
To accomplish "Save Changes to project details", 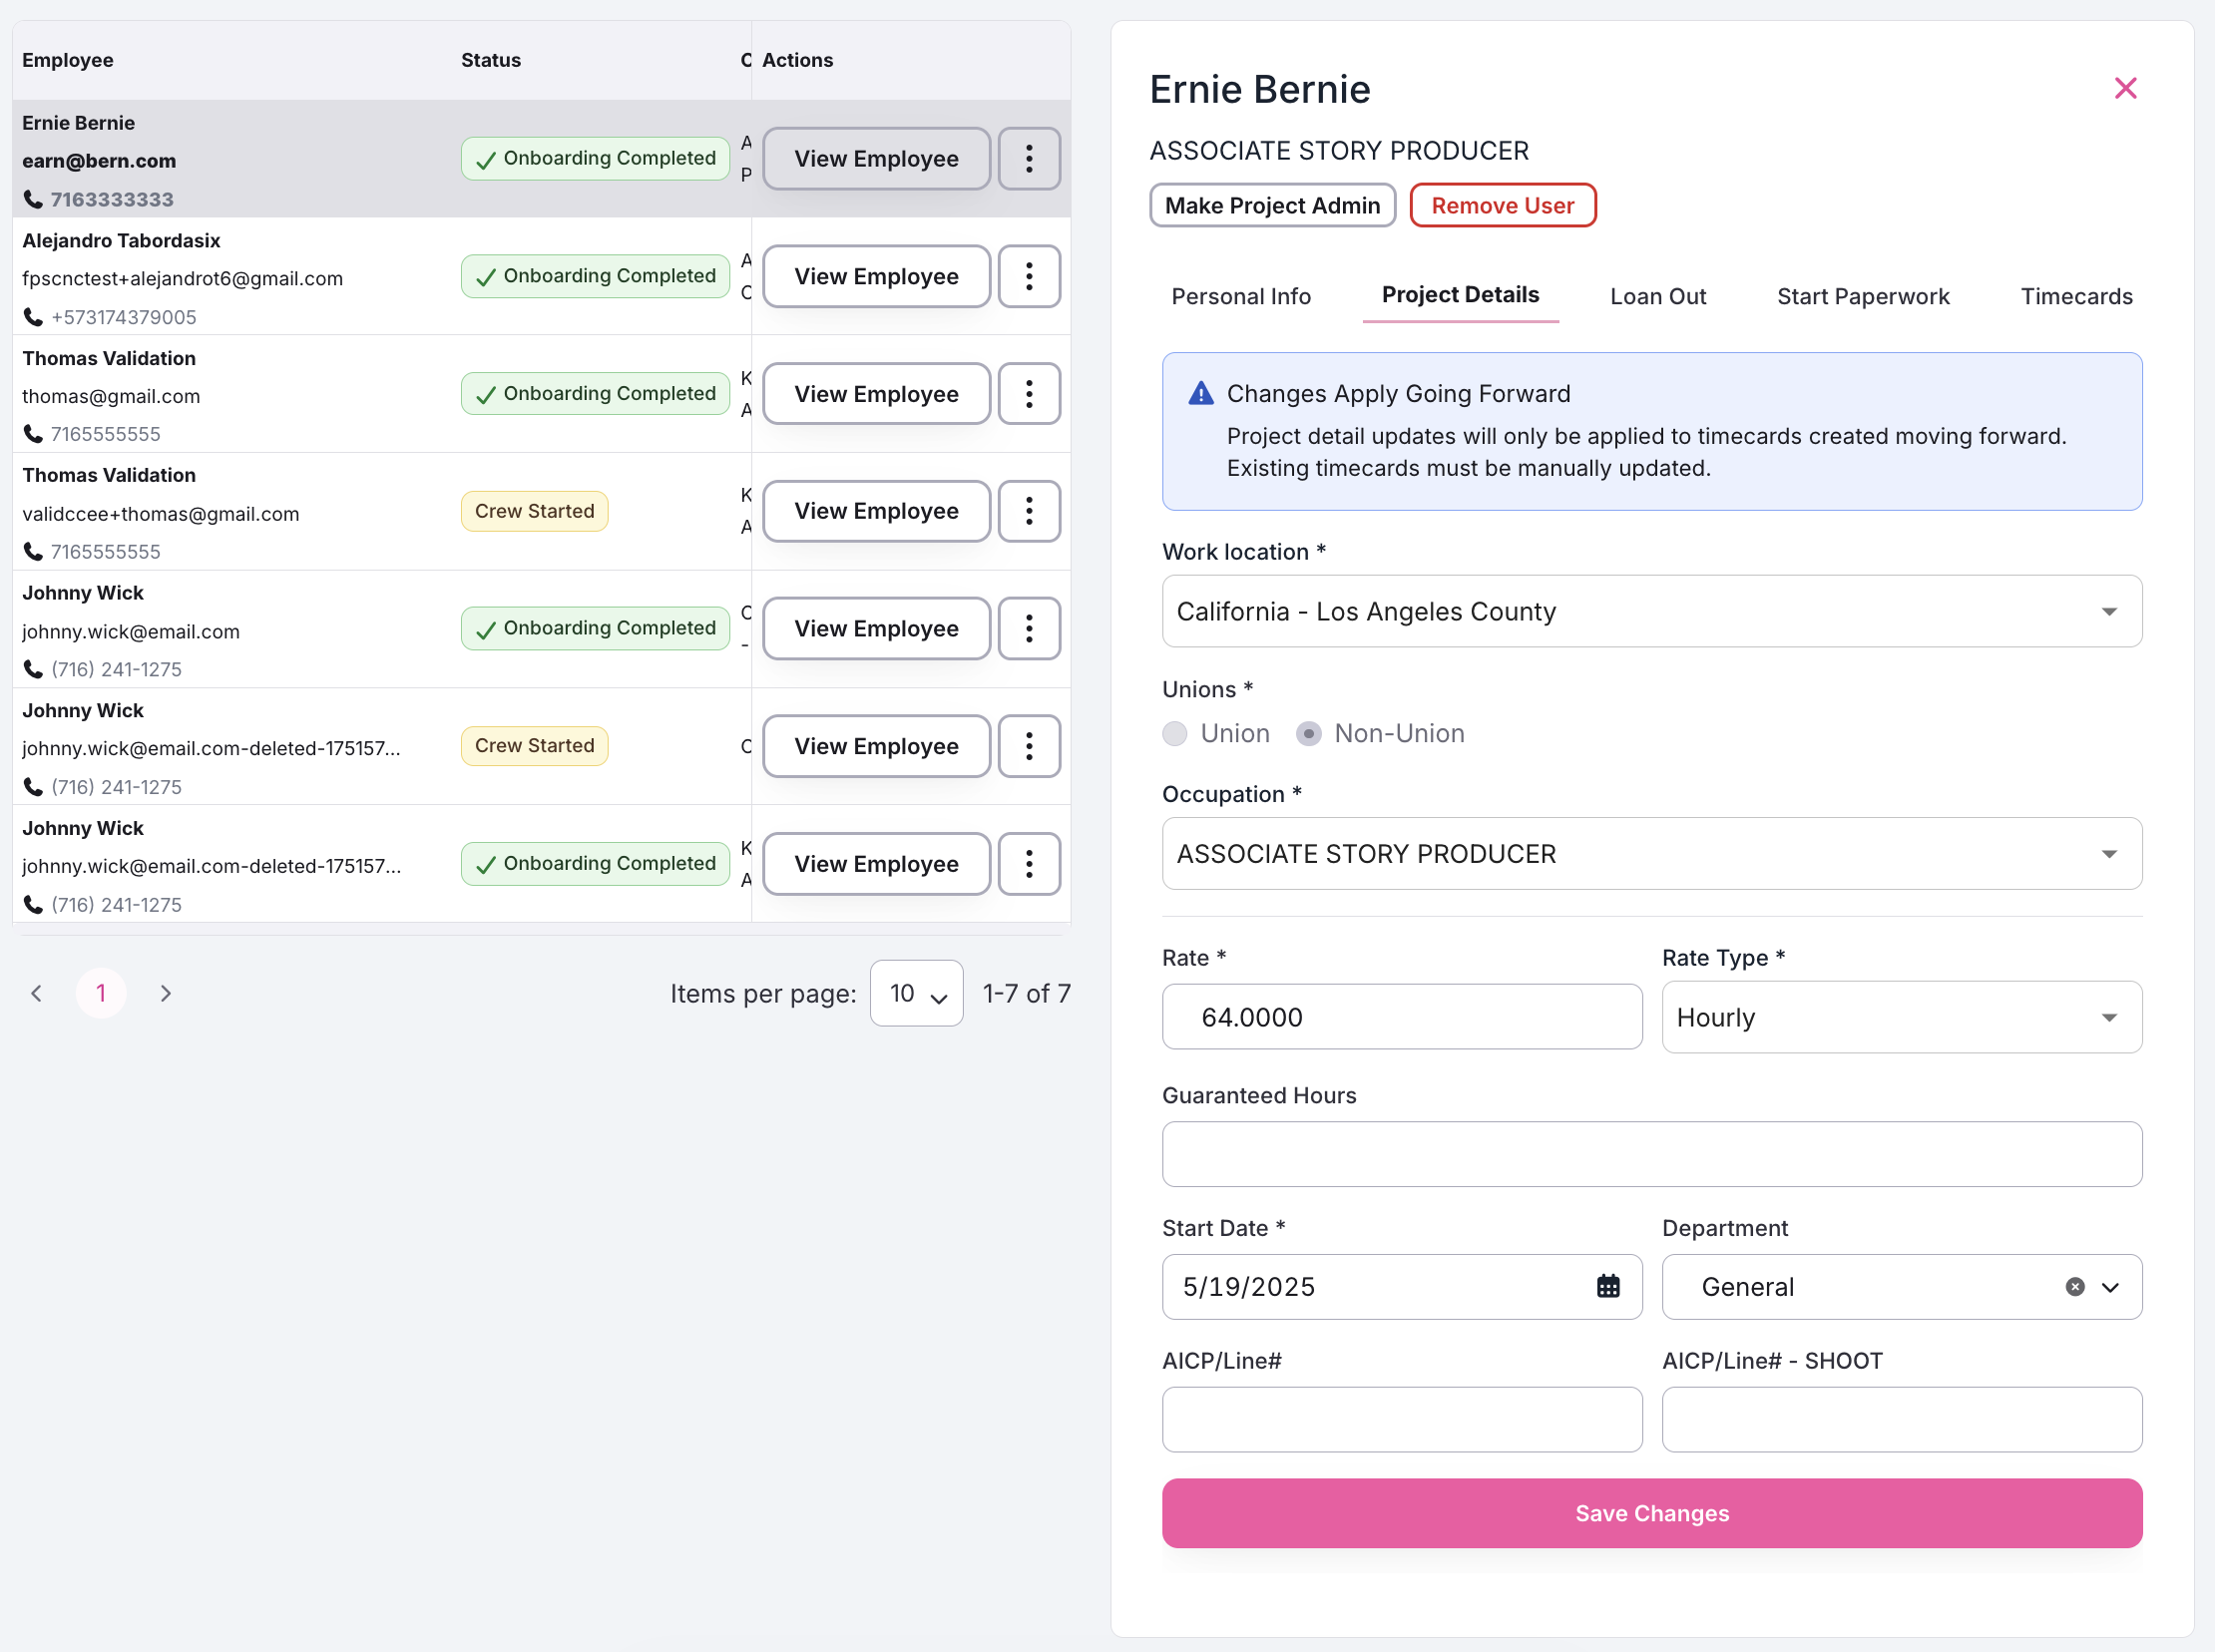I will [1651, 1513].
